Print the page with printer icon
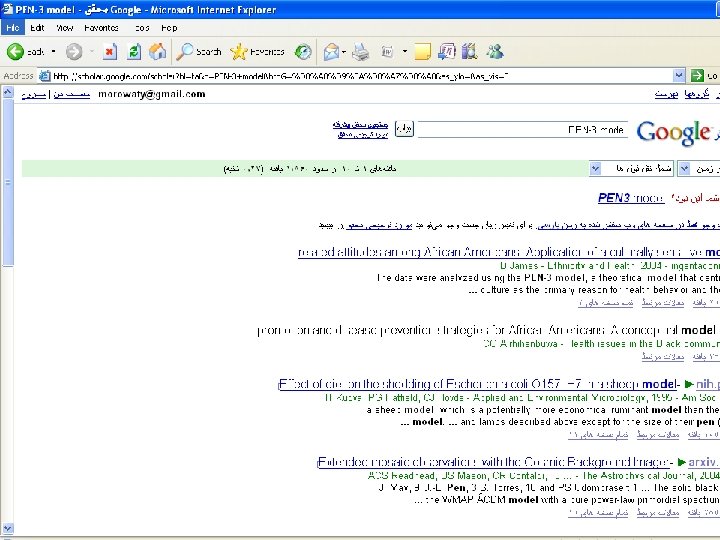The height and width of the screenshot is (540, 720). 361,51
